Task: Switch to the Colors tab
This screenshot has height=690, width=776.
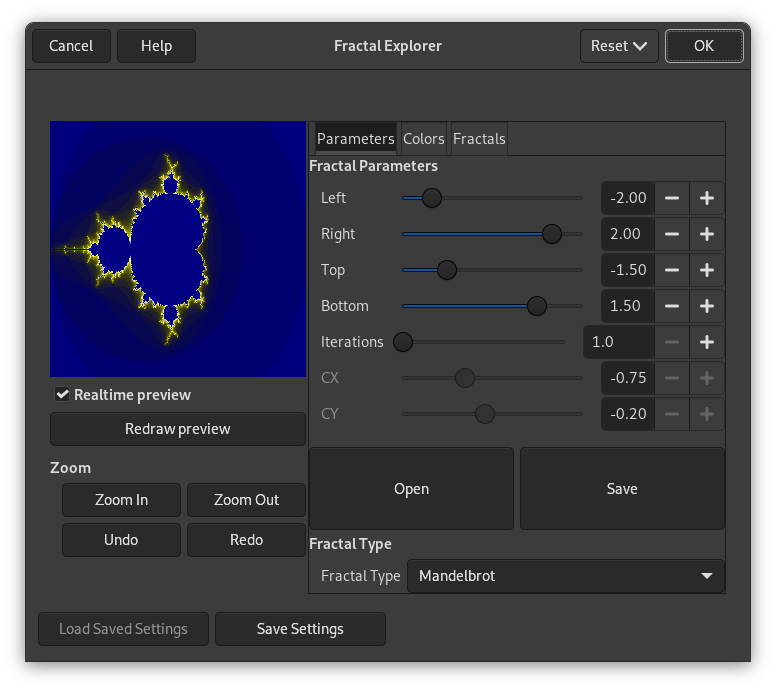Action: point(423,139)
